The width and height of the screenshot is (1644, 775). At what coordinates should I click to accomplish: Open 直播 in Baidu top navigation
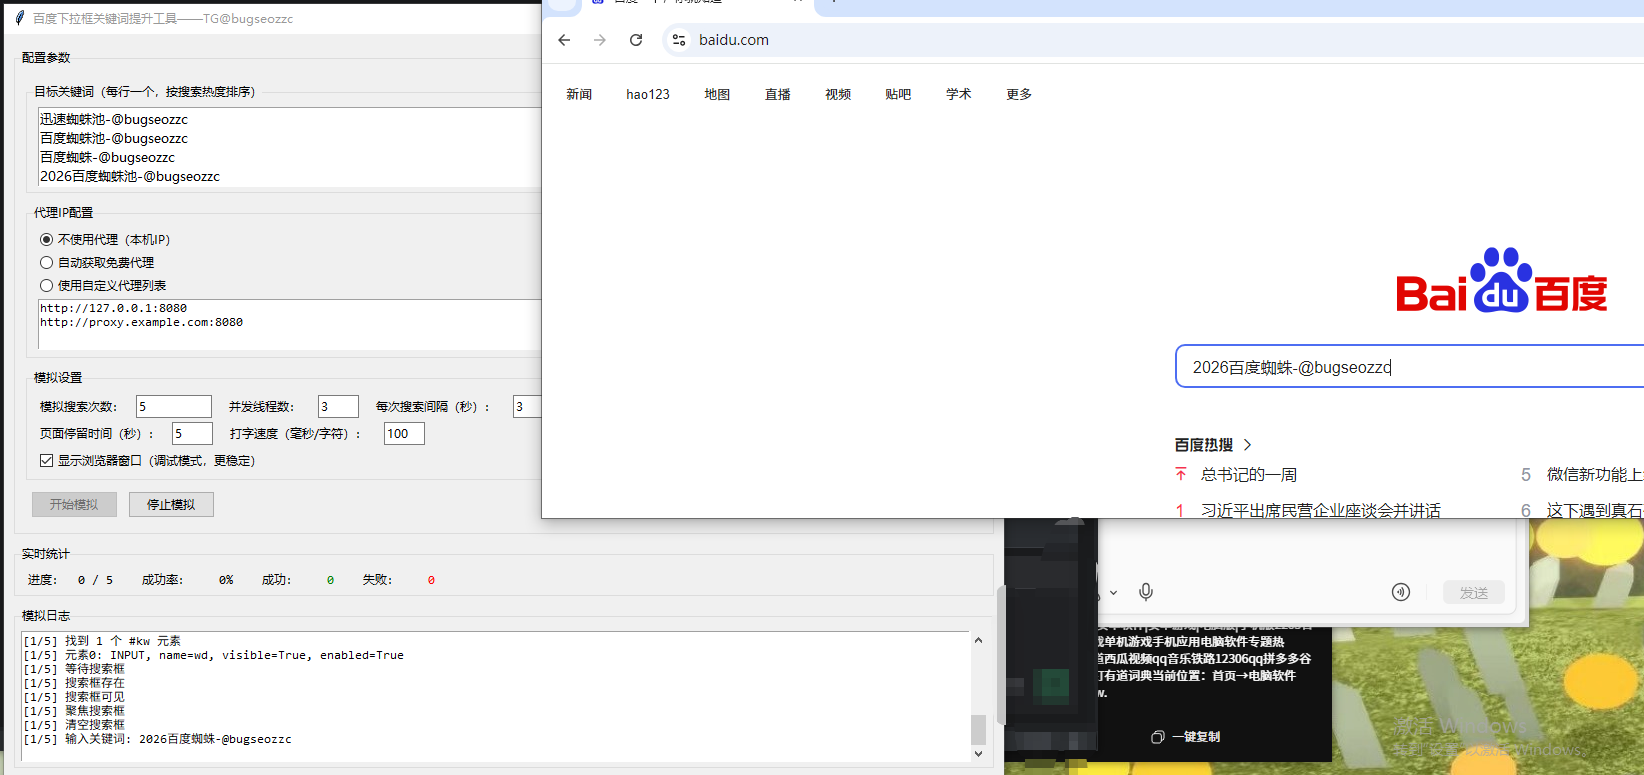click(x=778, y=94)
